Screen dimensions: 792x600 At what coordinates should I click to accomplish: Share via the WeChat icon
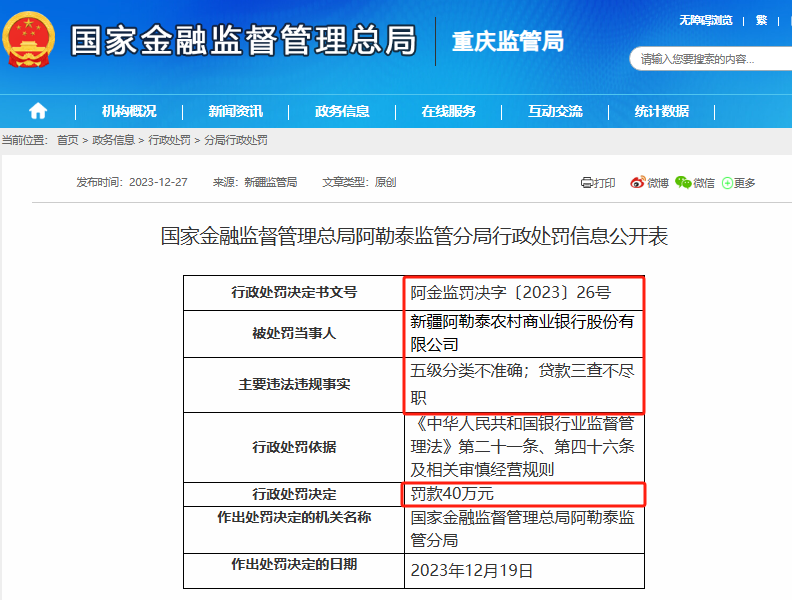click(x=684, y=183)
